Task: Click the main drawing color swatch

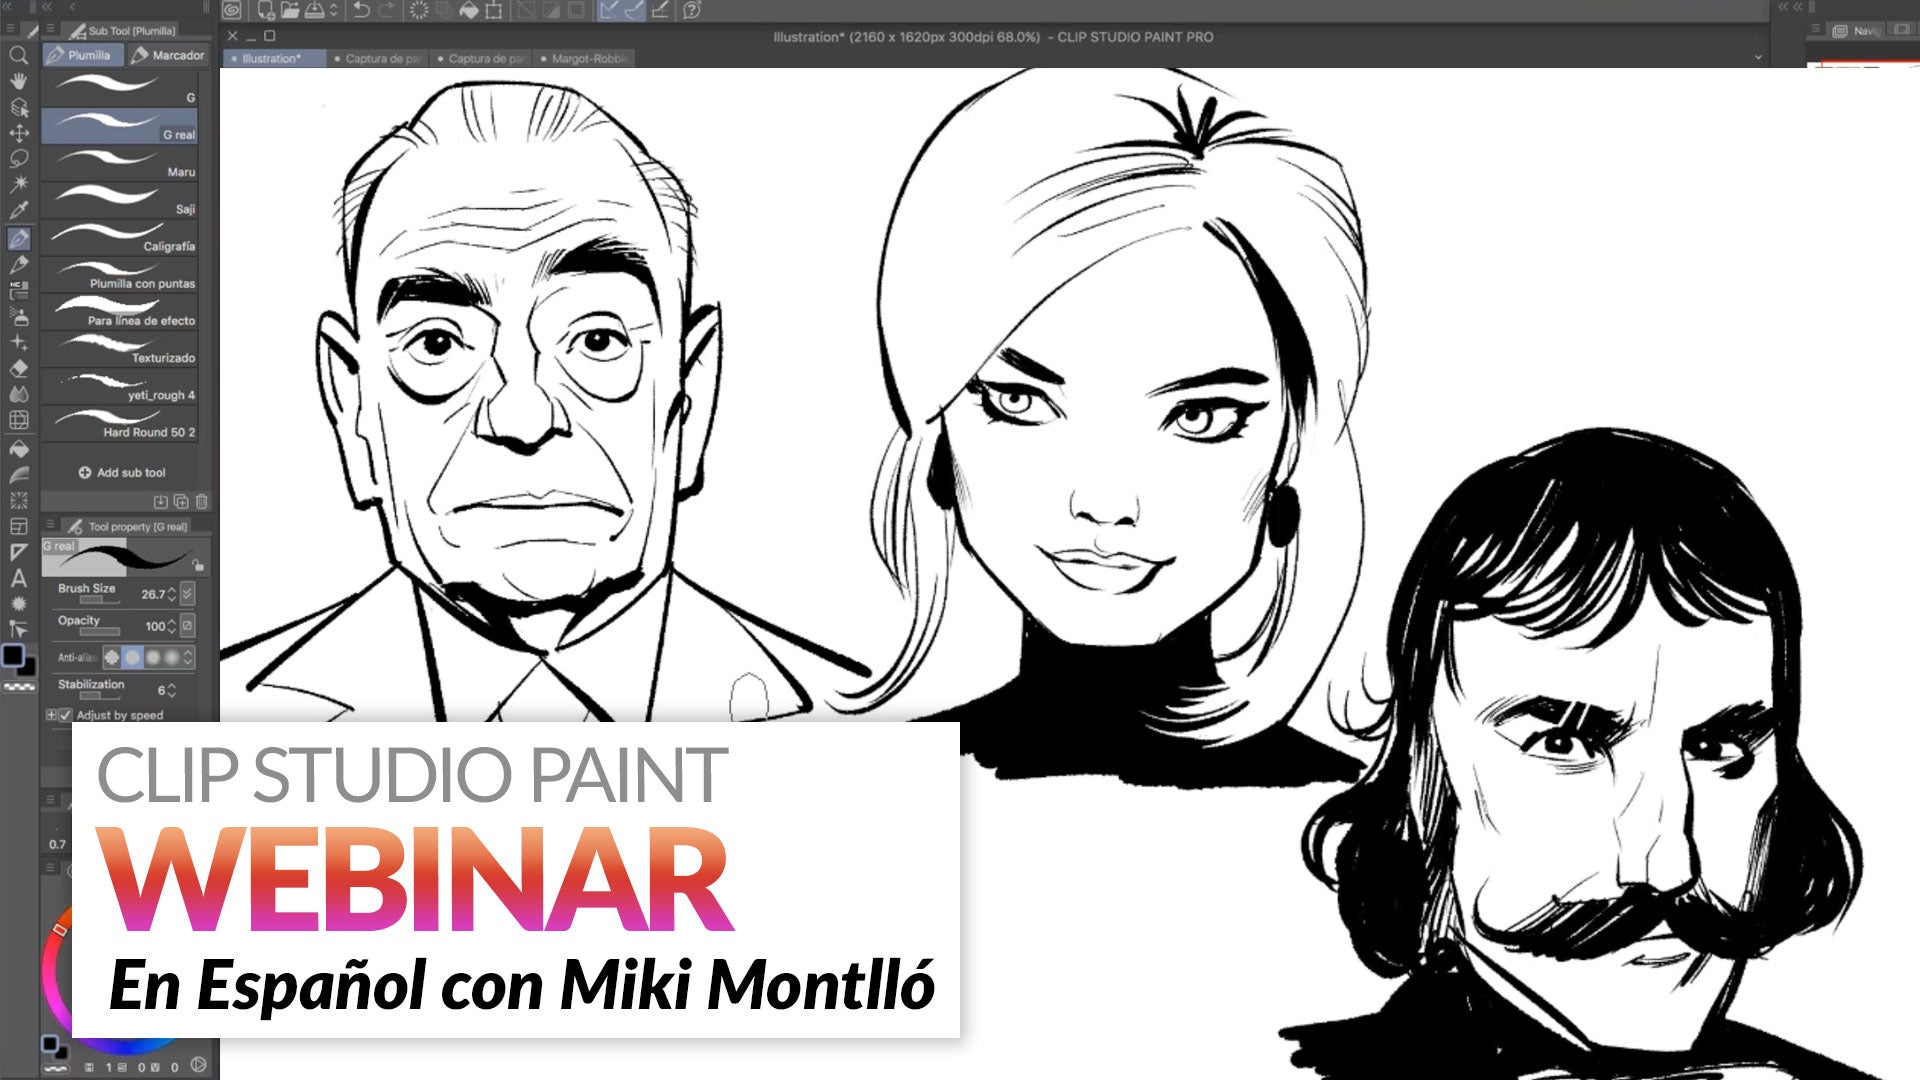Action: [13, 656]
